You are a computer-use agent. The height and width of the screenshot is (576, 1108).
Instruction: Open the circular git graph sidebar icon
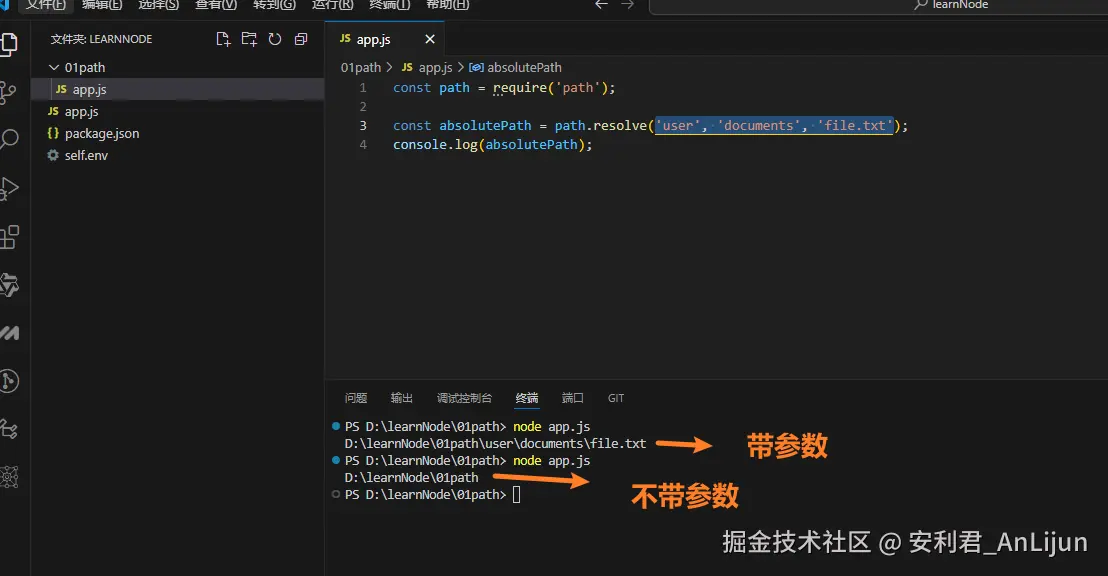click(x=9, y=381)
